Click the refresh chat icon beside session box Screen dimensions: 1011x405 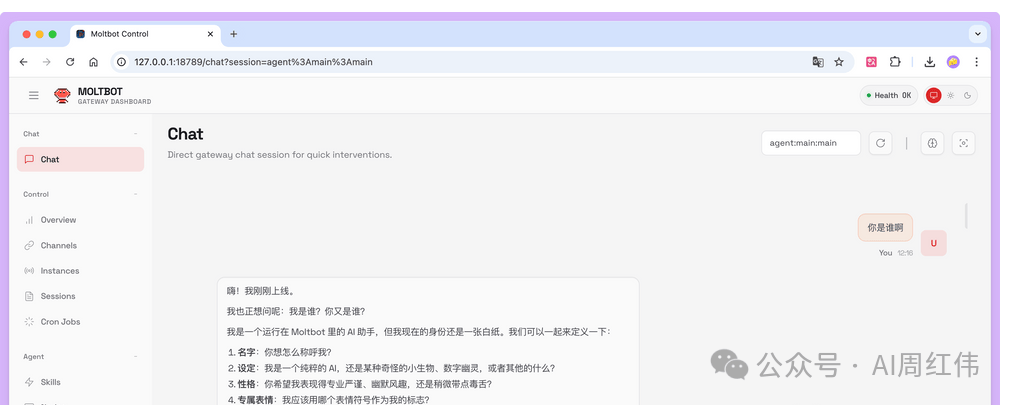click(x=880, y=143)
